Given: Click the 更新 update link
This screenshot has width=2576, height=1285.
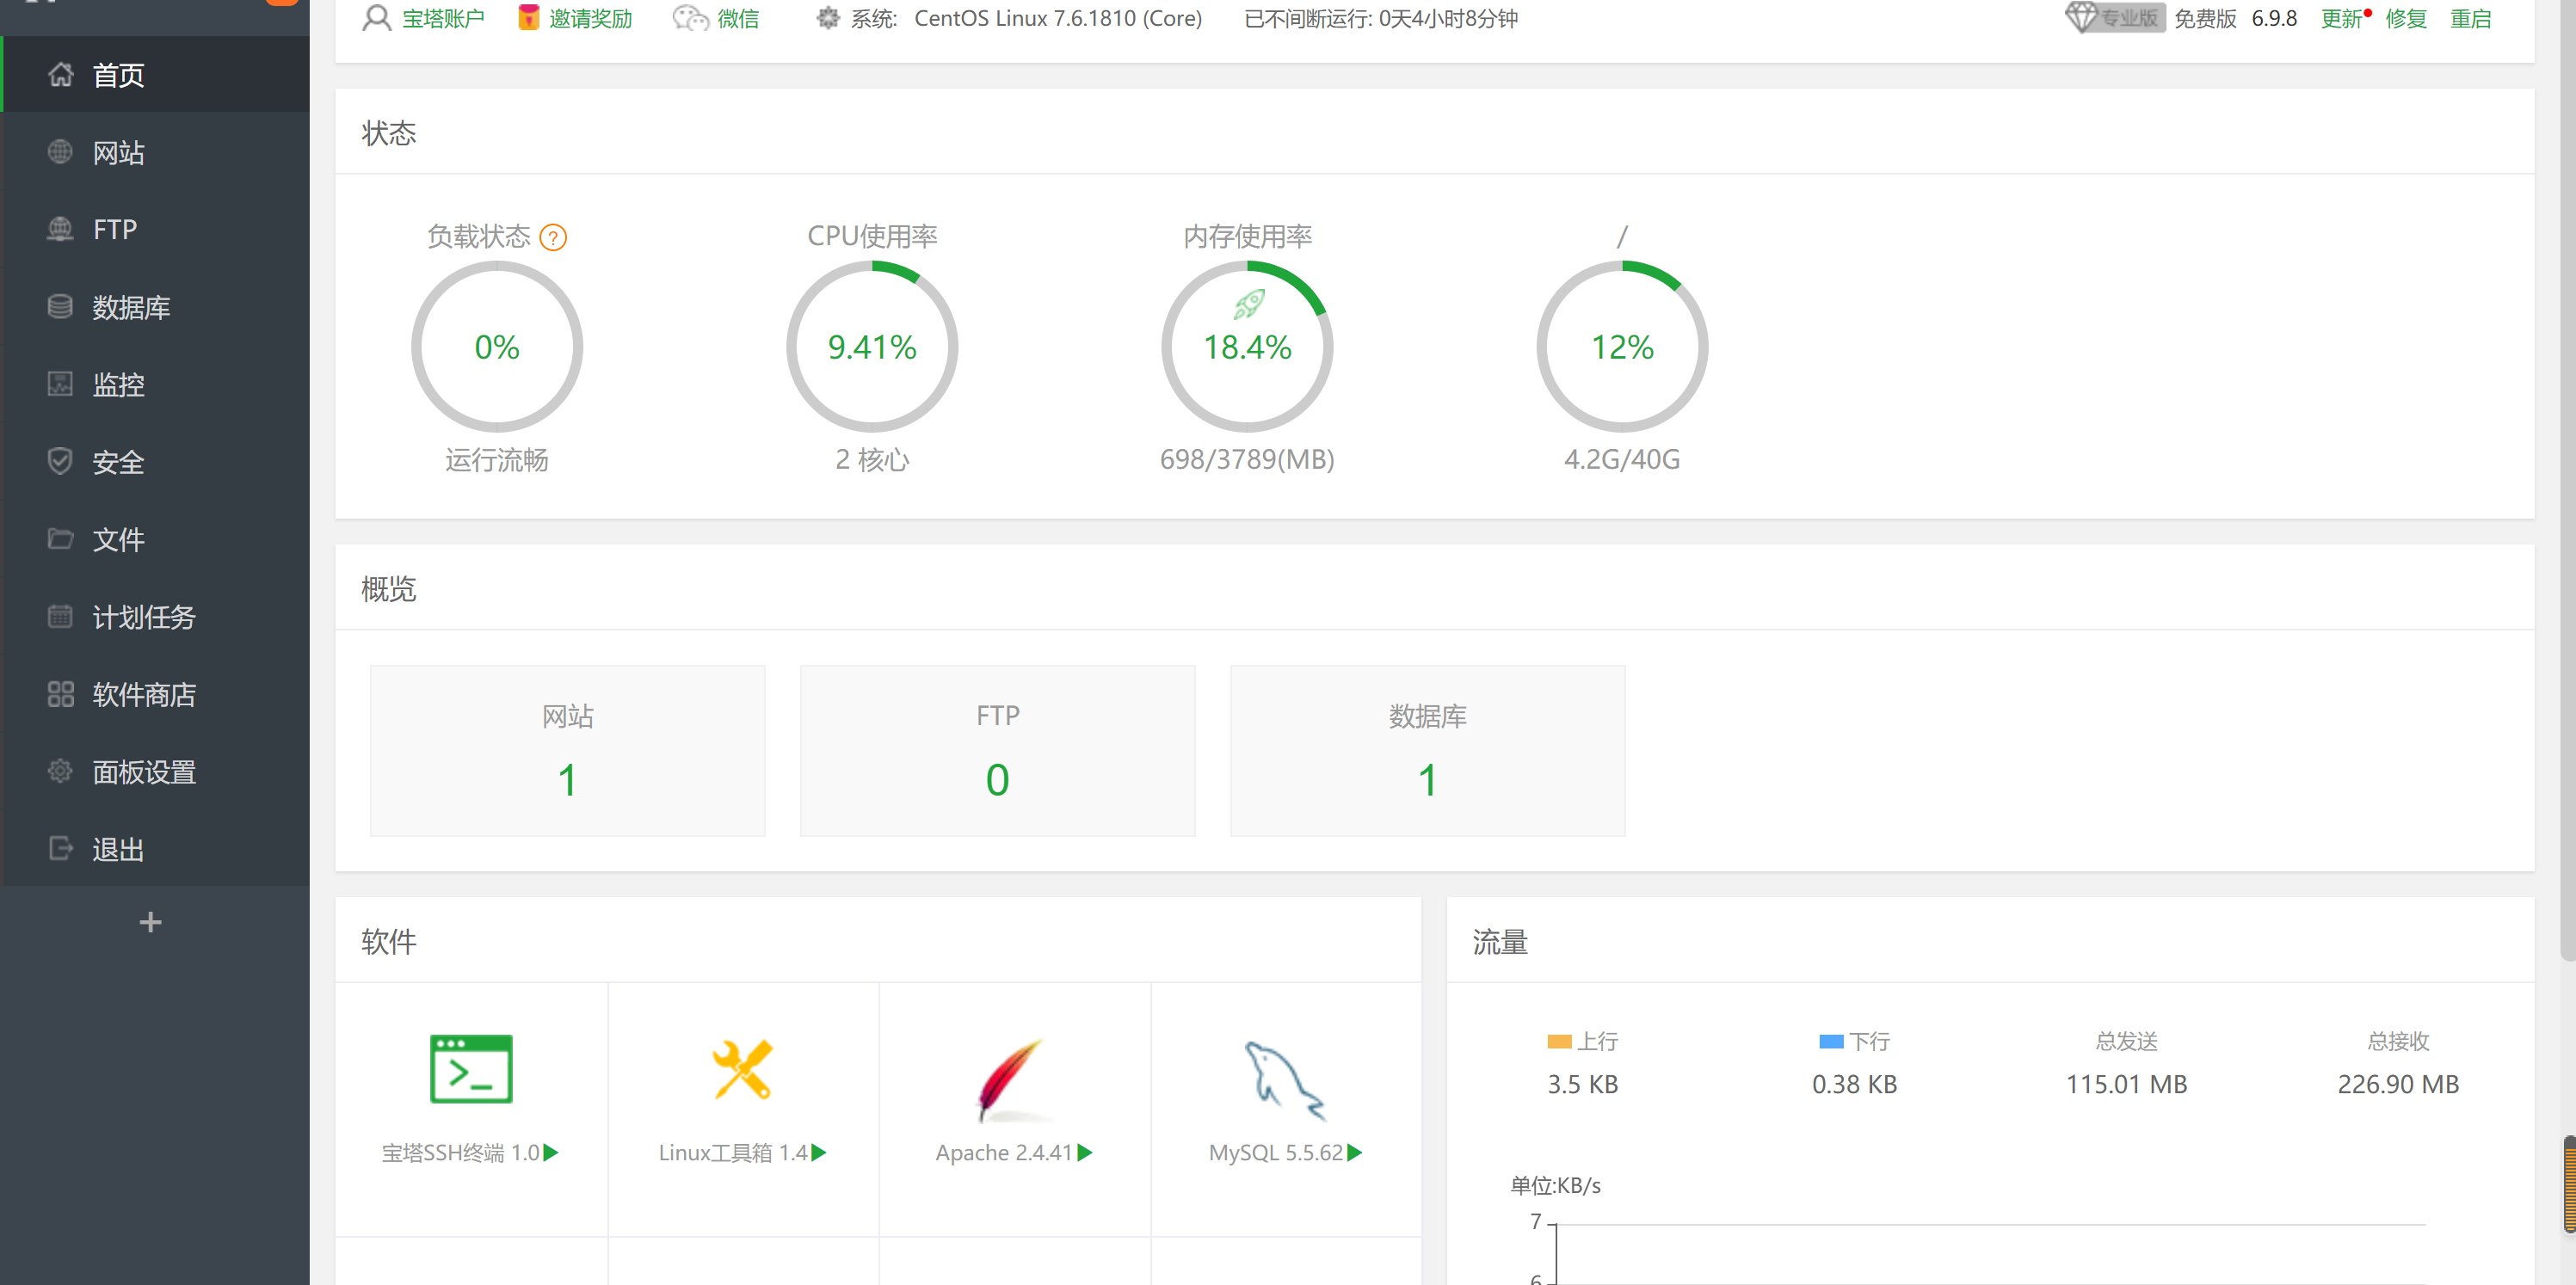Looking at the screenshot, I should click(x=2342, y=18).
